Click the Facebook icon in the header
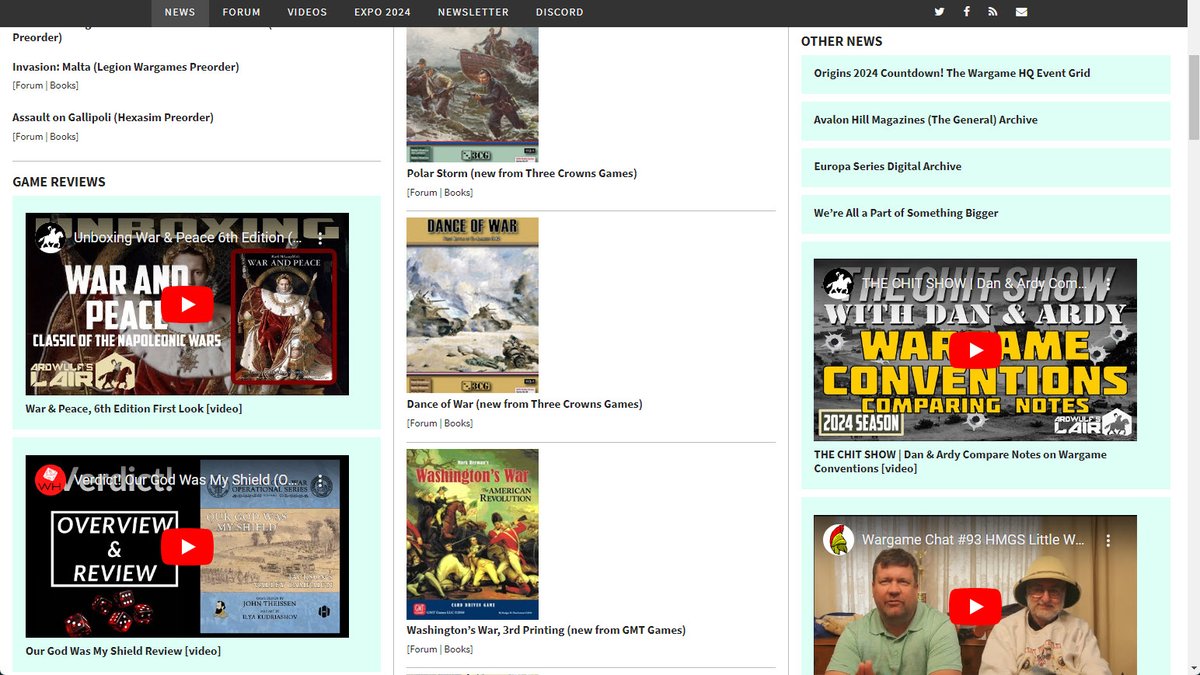Screen dimensions: 1200x675 tap(966, 12)
